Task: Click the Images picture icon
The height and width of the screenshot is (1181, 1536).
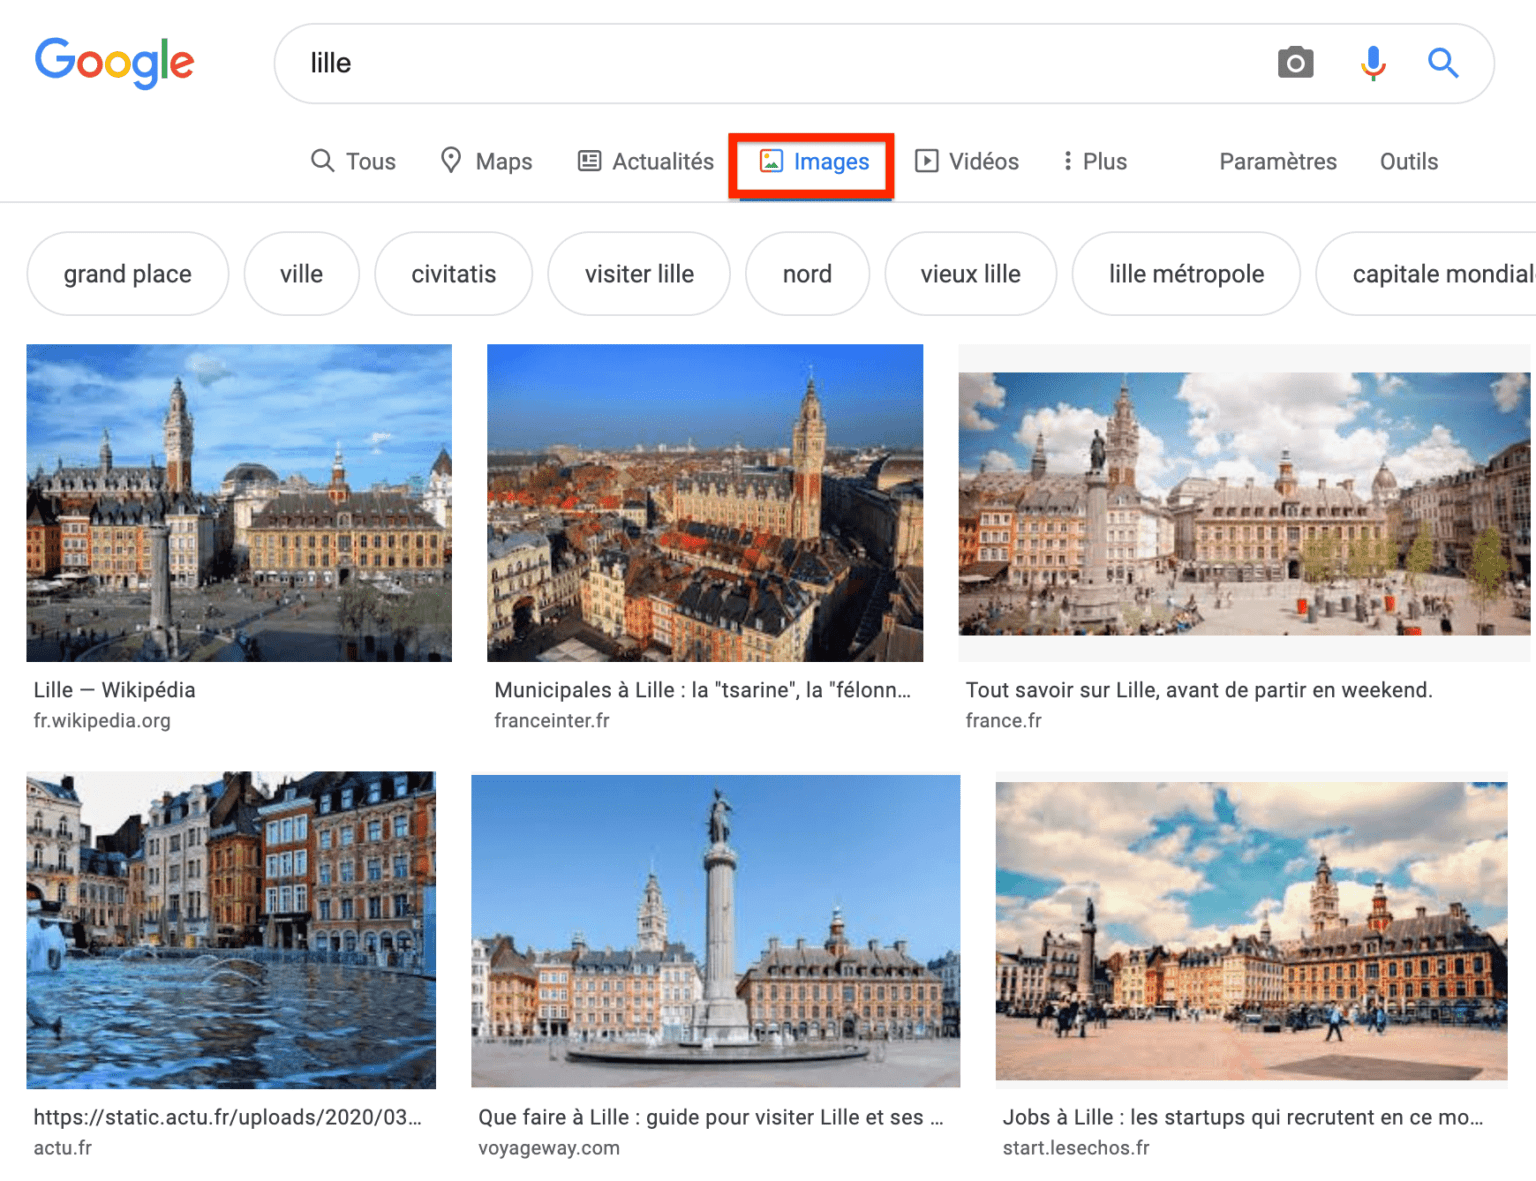Action: [770, 160]
